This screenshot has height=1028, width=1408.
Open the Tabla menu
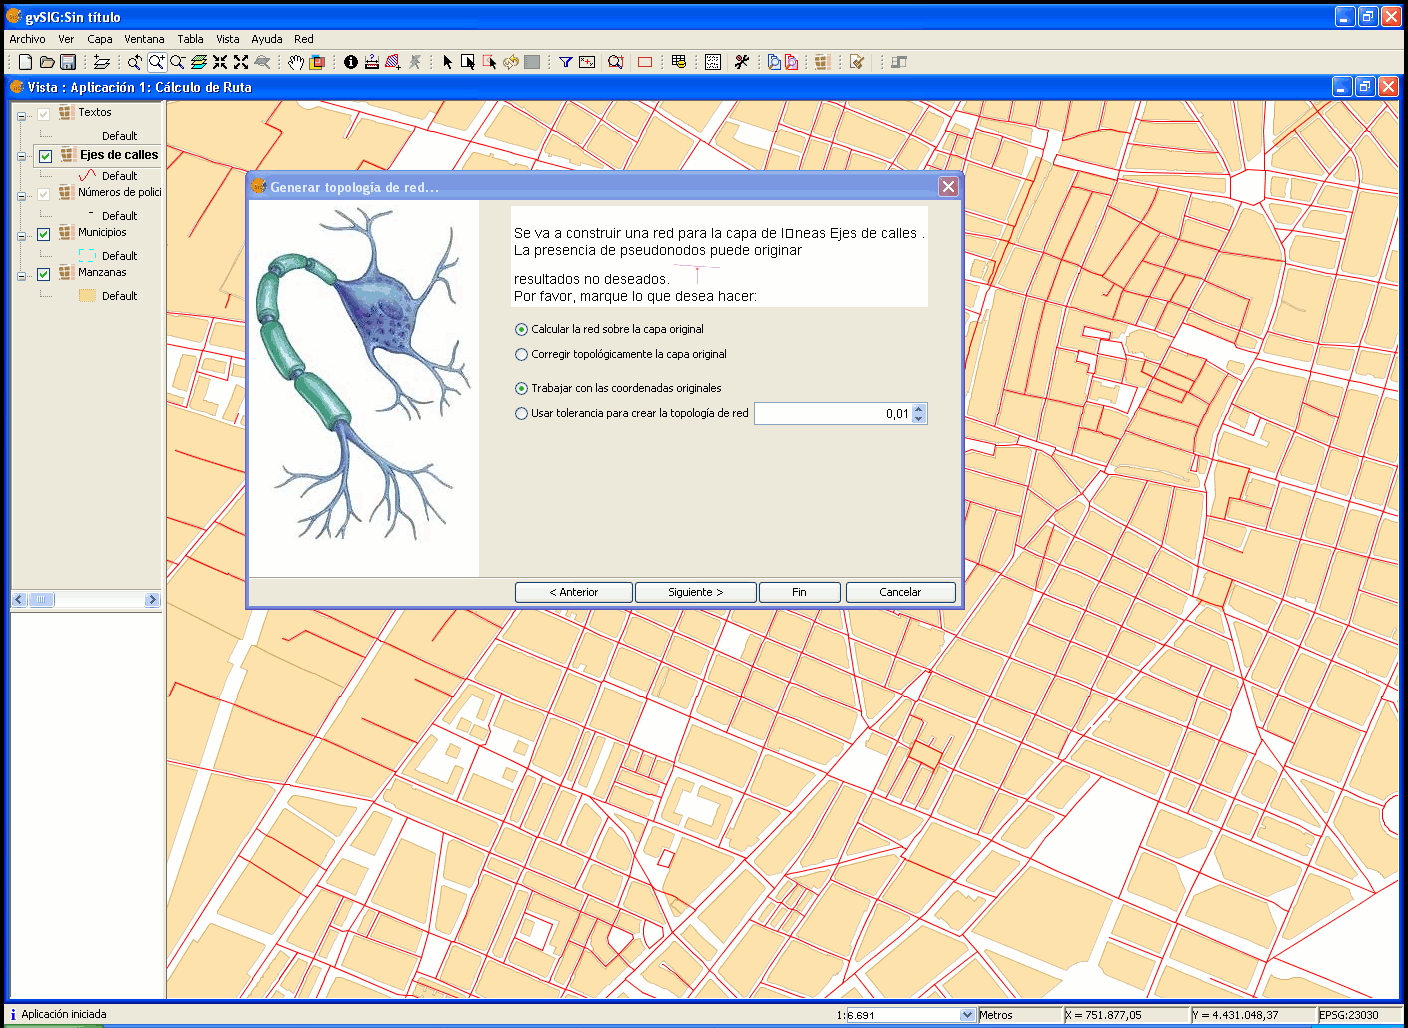click(190, 39)
